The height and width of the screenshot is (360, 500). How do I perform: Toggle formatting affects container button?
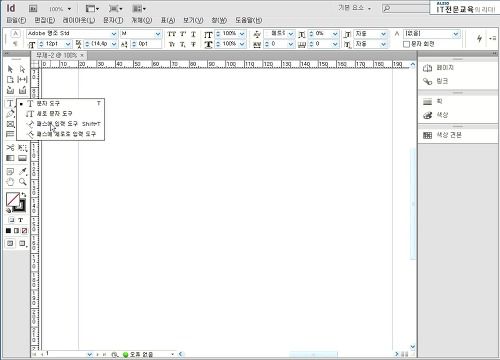[x=12, y=220]
